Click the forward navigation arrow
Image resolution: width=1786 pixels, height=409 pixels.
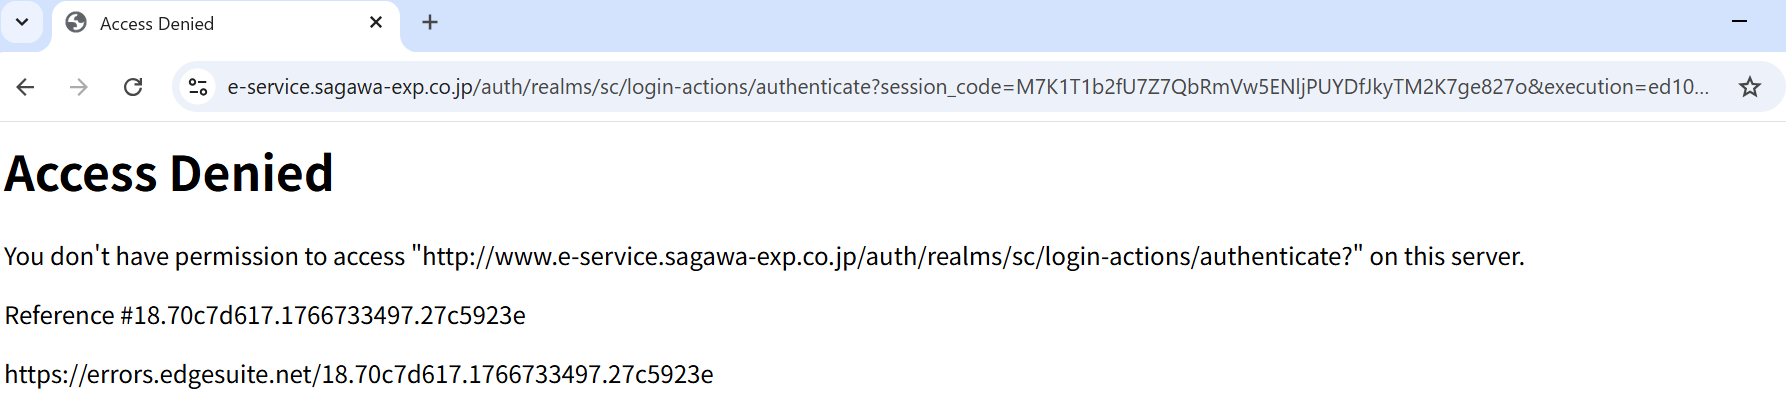click(79, 87)
